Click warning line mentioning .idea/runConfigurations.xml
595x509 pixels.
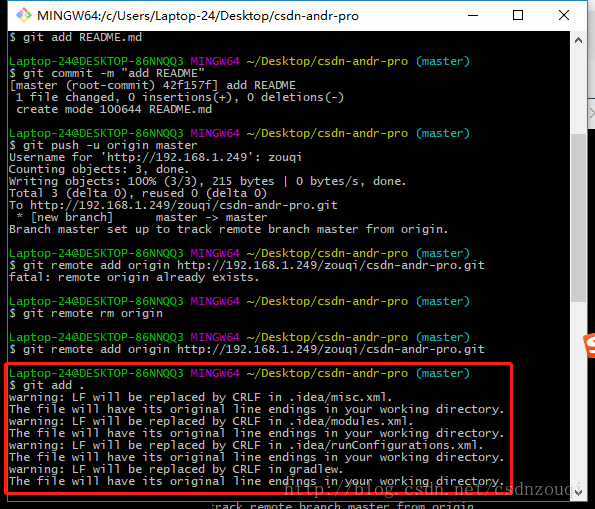coord(246,445)
